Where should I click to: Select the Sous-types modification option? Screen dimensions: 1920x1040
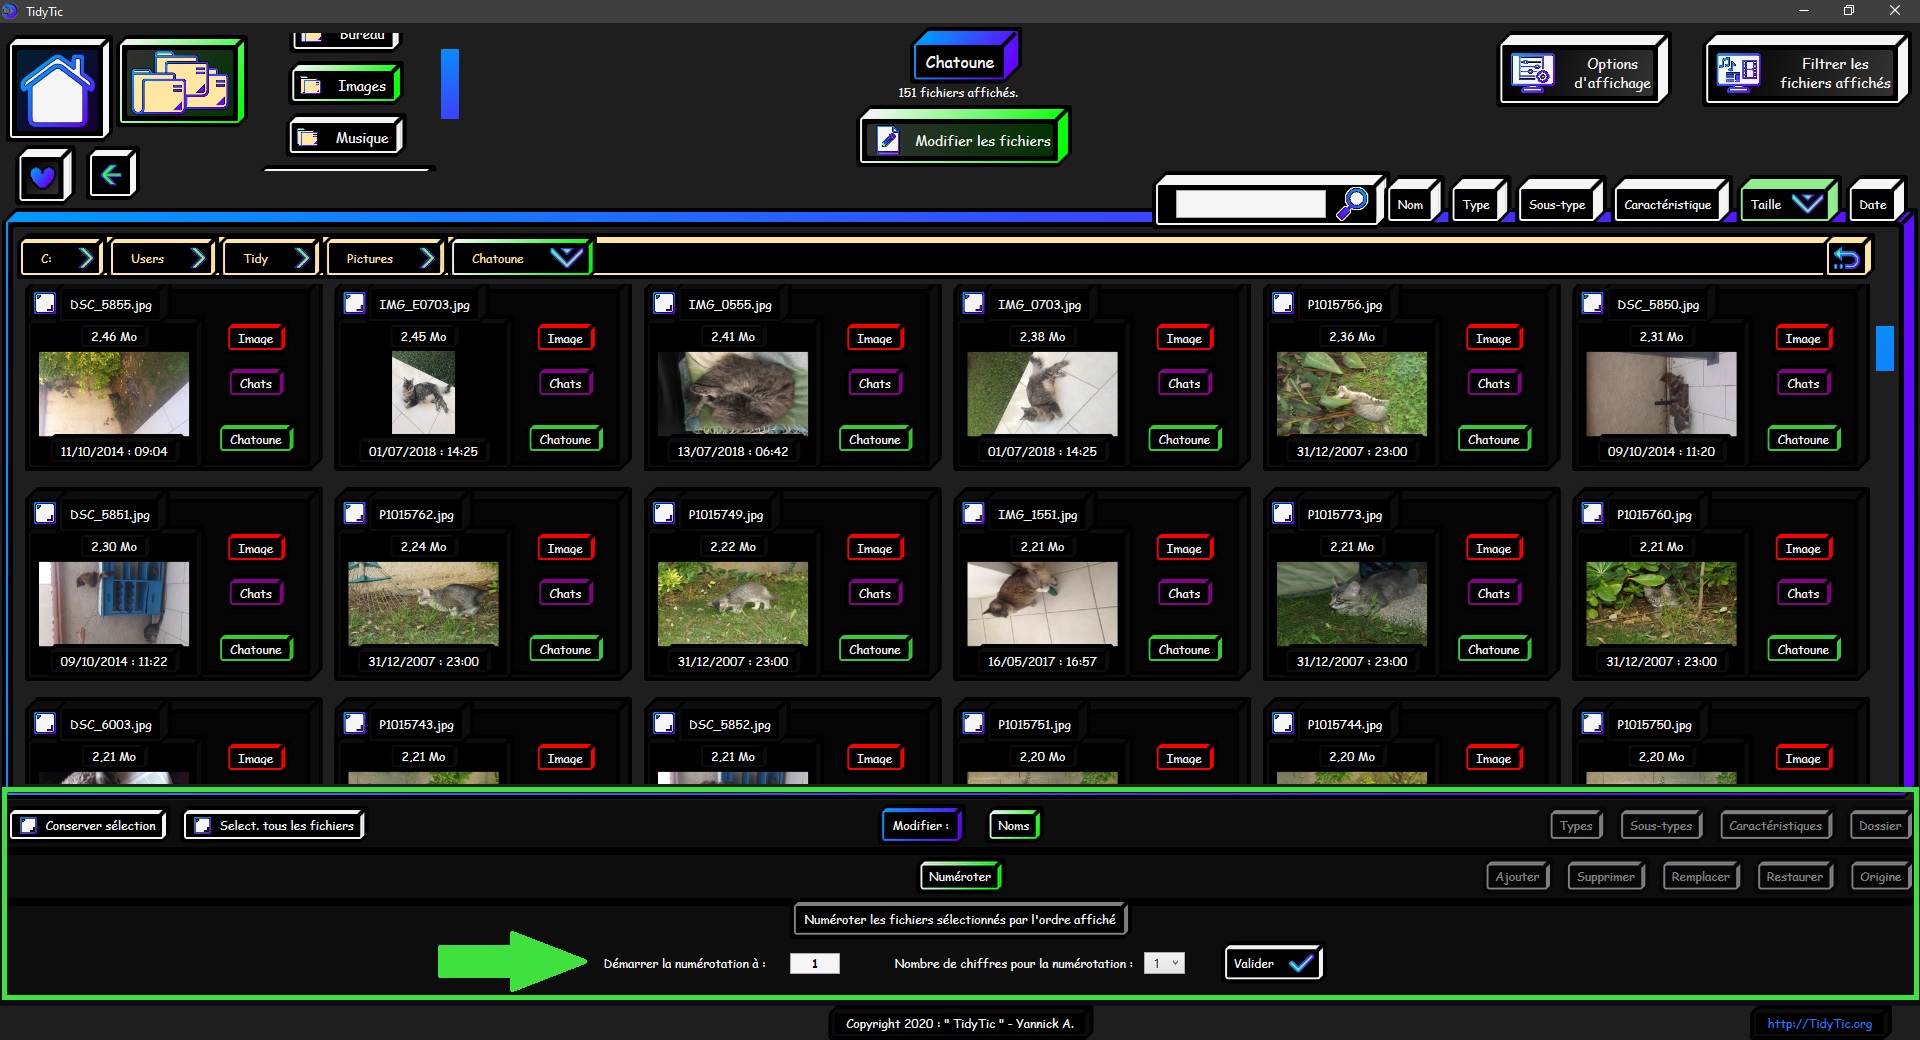(1661, 825)
